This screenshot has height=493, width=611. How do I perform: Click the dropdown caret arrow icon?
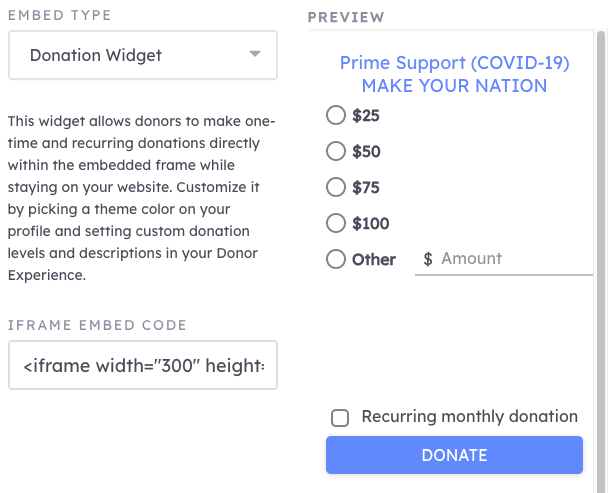255,54
